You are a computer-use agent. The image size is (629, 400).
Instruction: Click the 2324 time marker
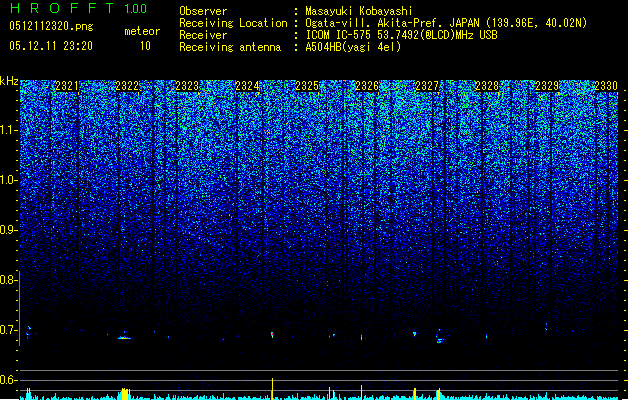tap(247, 86)
